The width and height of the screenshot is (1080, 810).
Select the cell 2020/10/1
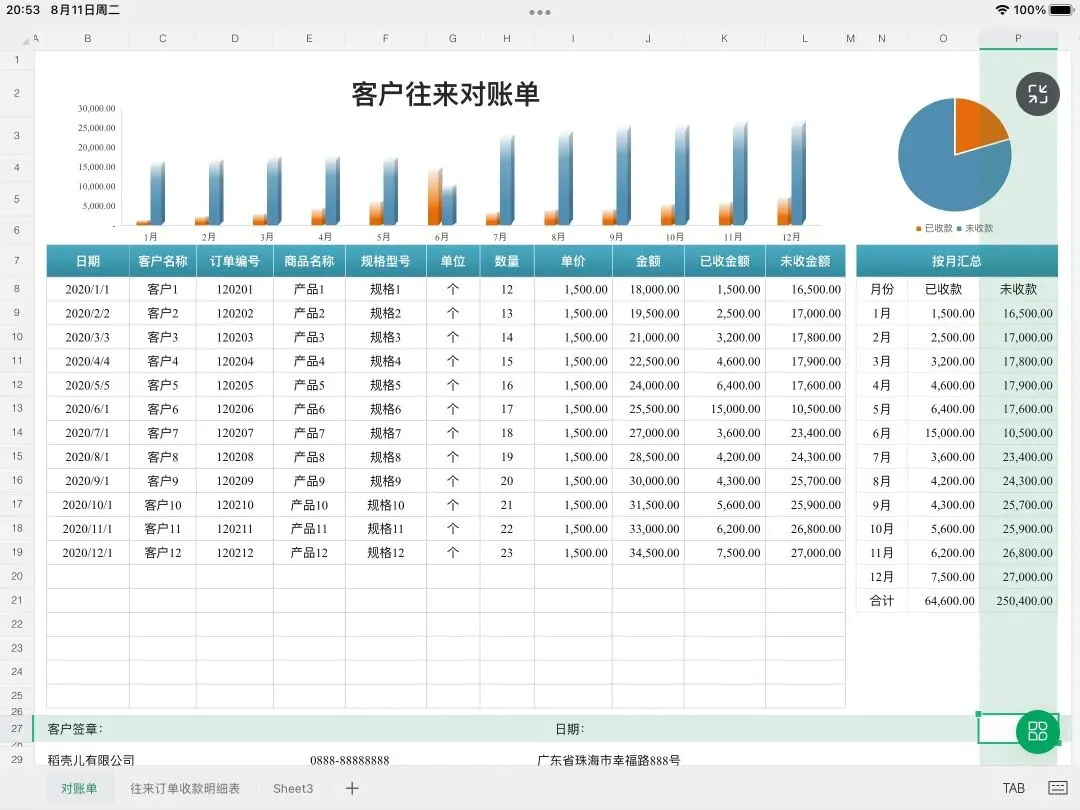(87, 505)
